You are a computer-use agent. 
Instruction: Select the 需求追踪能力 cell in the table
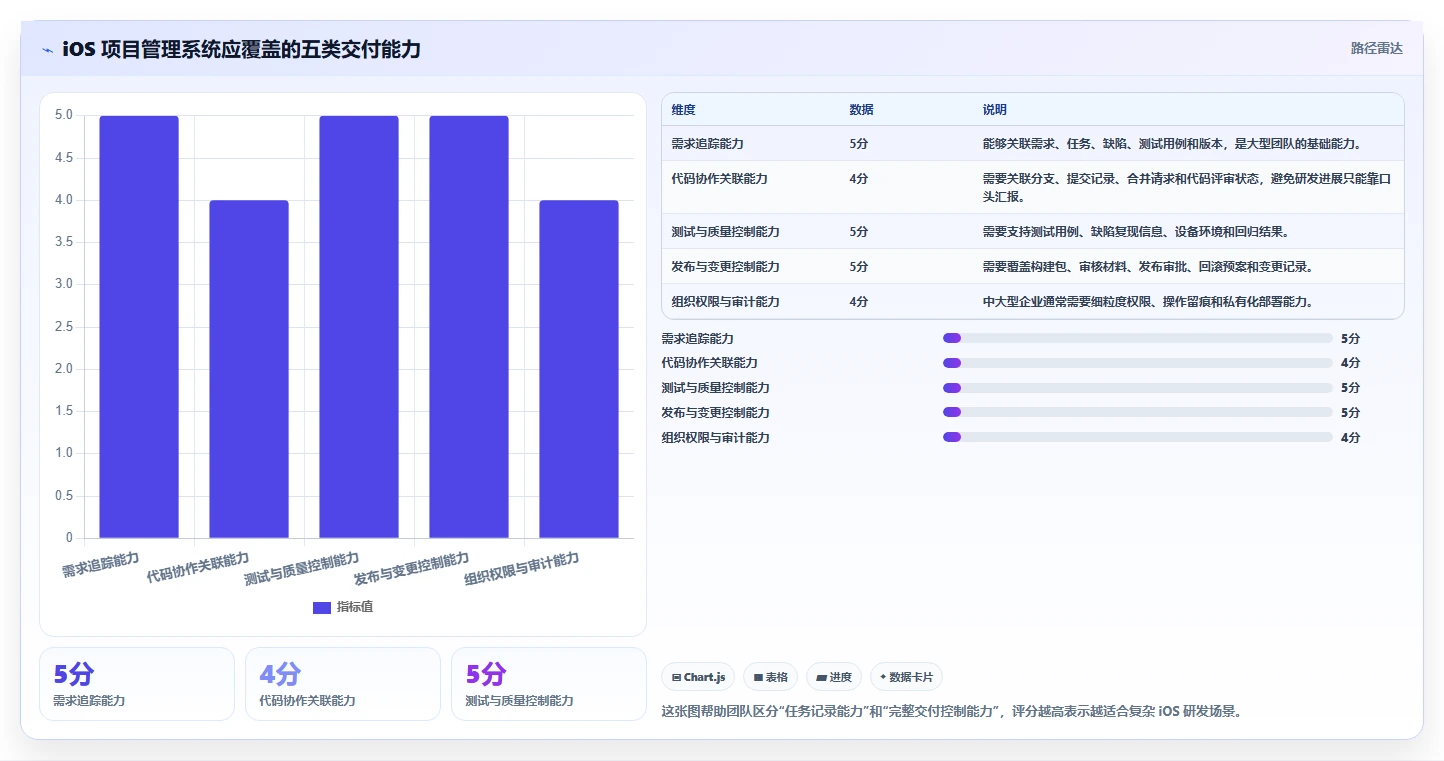708,144
